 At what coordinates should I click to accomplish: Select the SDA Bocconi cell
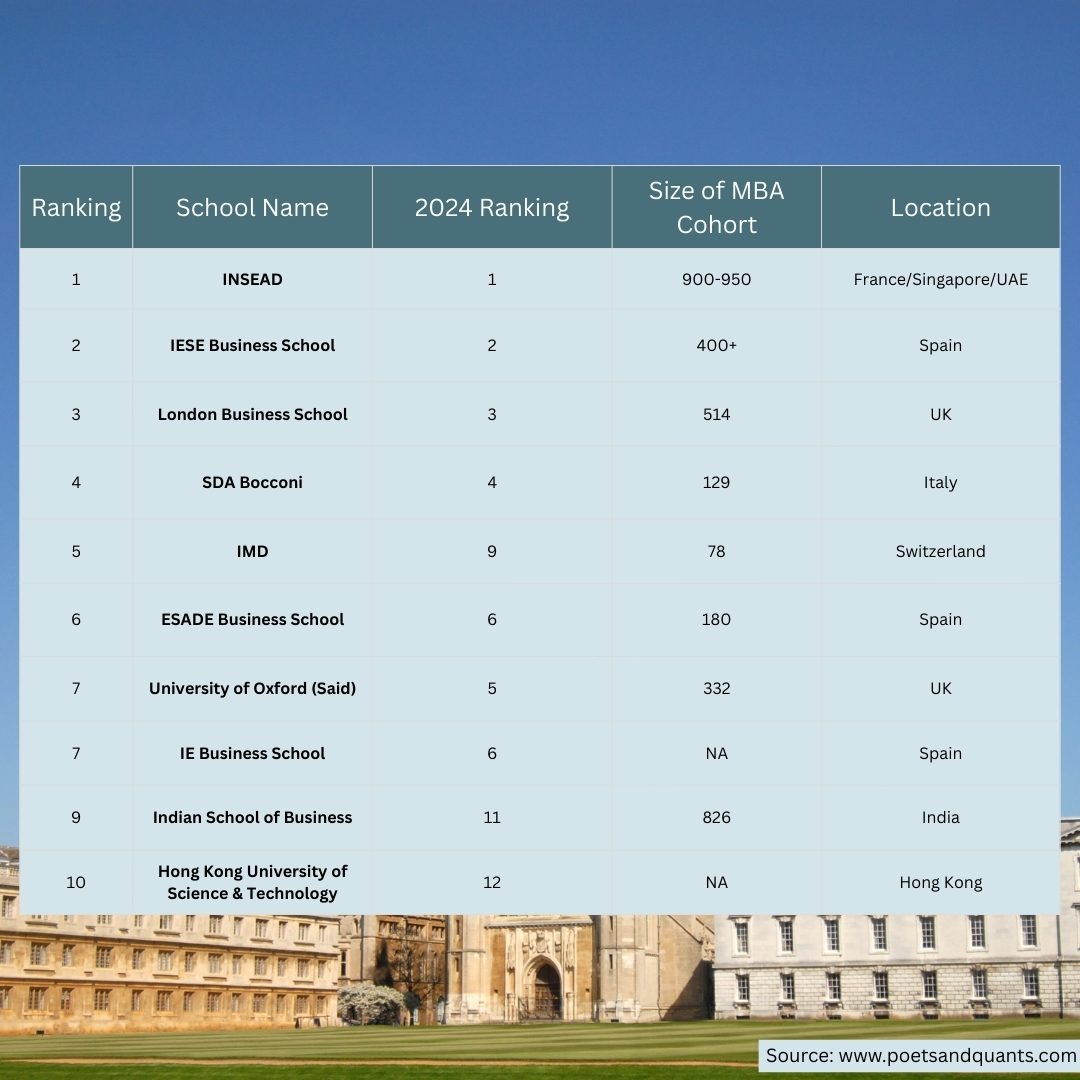point(252,483)
